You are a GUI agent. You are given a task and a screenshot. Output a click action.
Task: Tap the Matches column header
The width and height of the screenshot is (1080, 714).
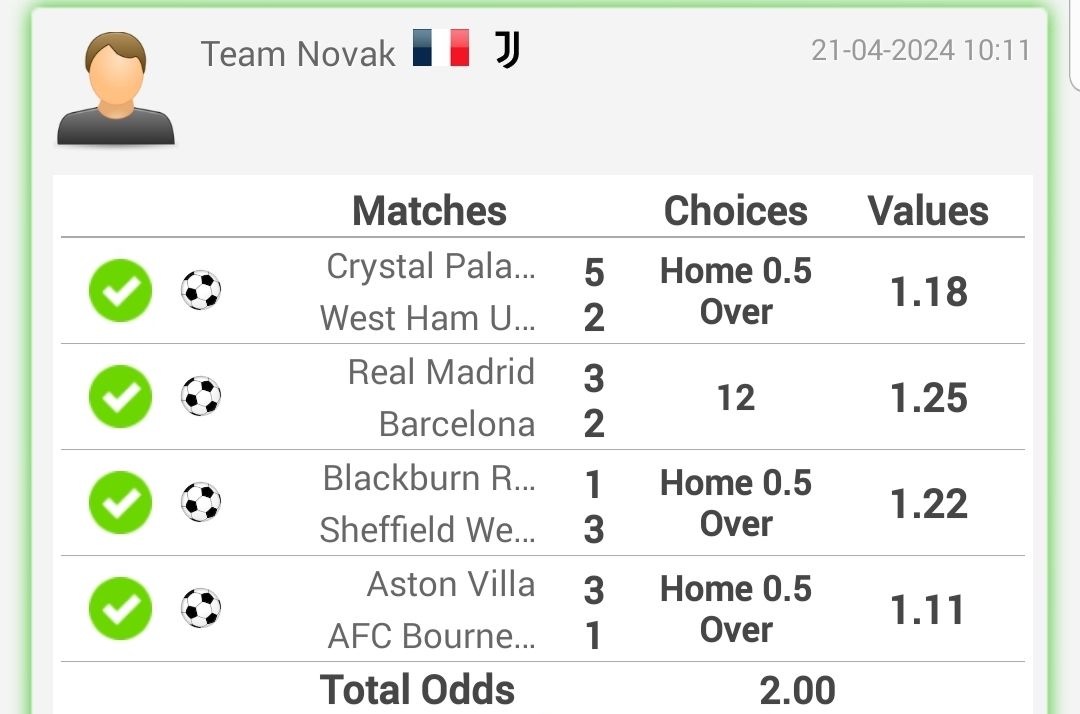coord(429,211)
